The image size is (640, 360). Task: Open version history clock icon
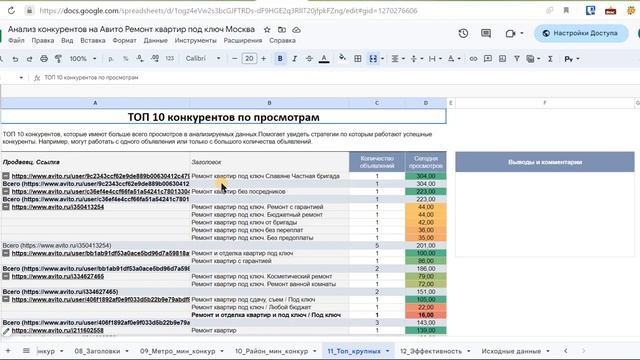point(463,33)
